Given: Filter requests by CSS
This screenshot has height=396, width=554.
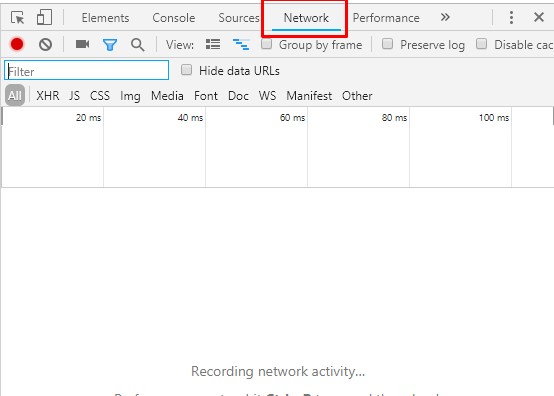Looking at the screenshot, I should click(x=100, y=96).
